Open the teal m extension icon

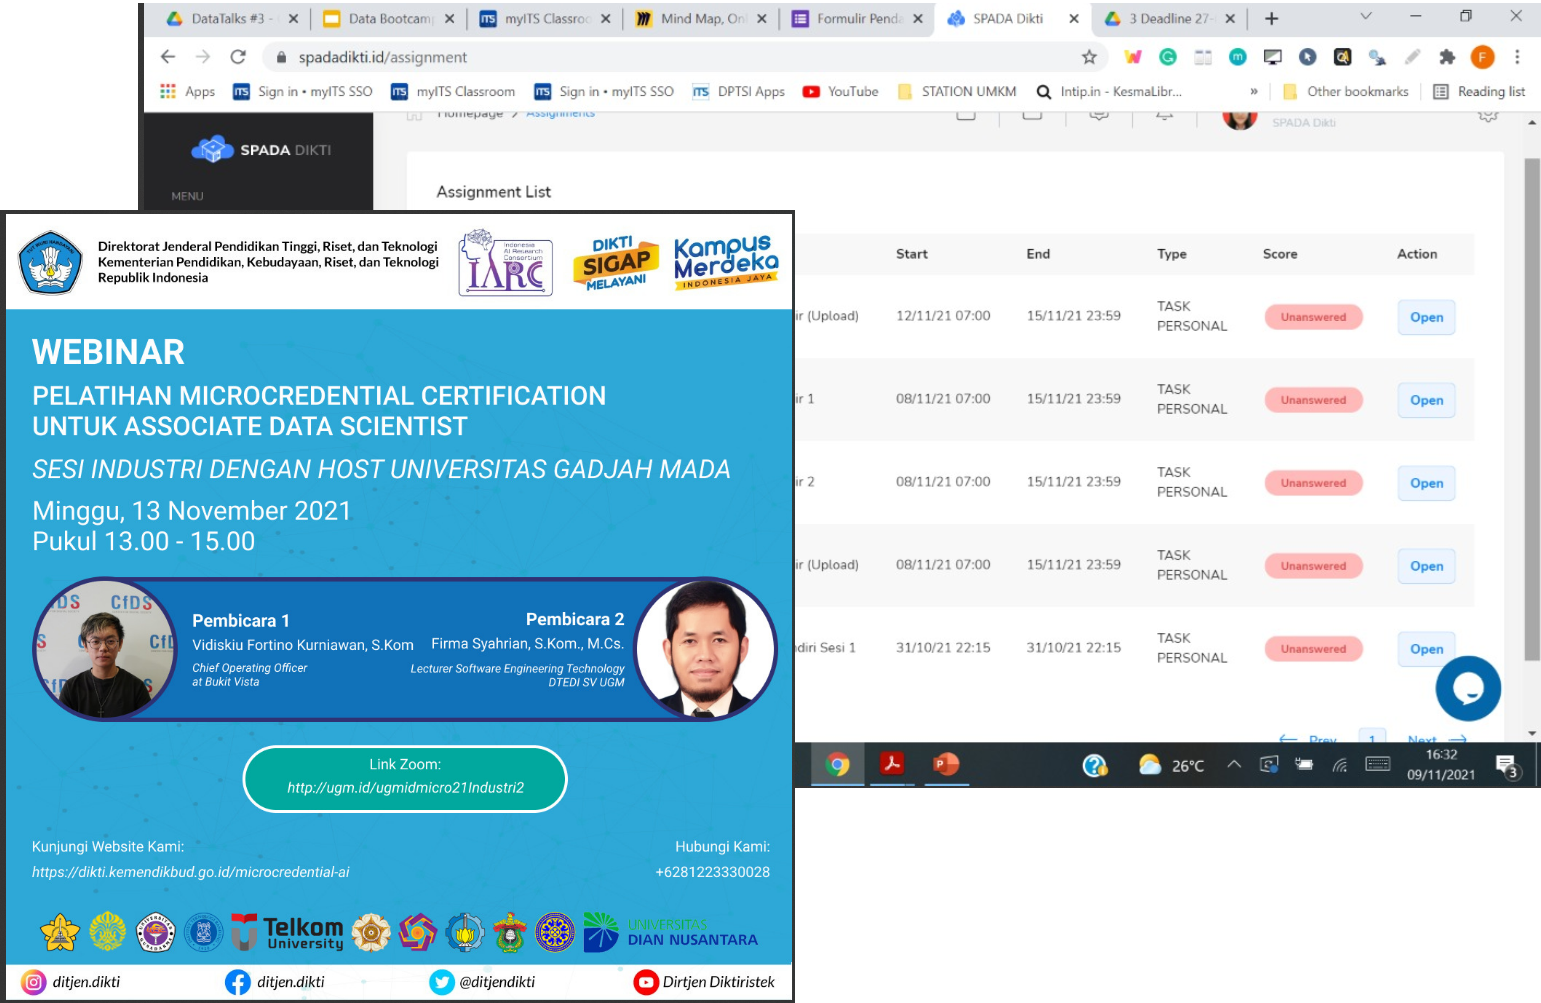coord(1238,57)
